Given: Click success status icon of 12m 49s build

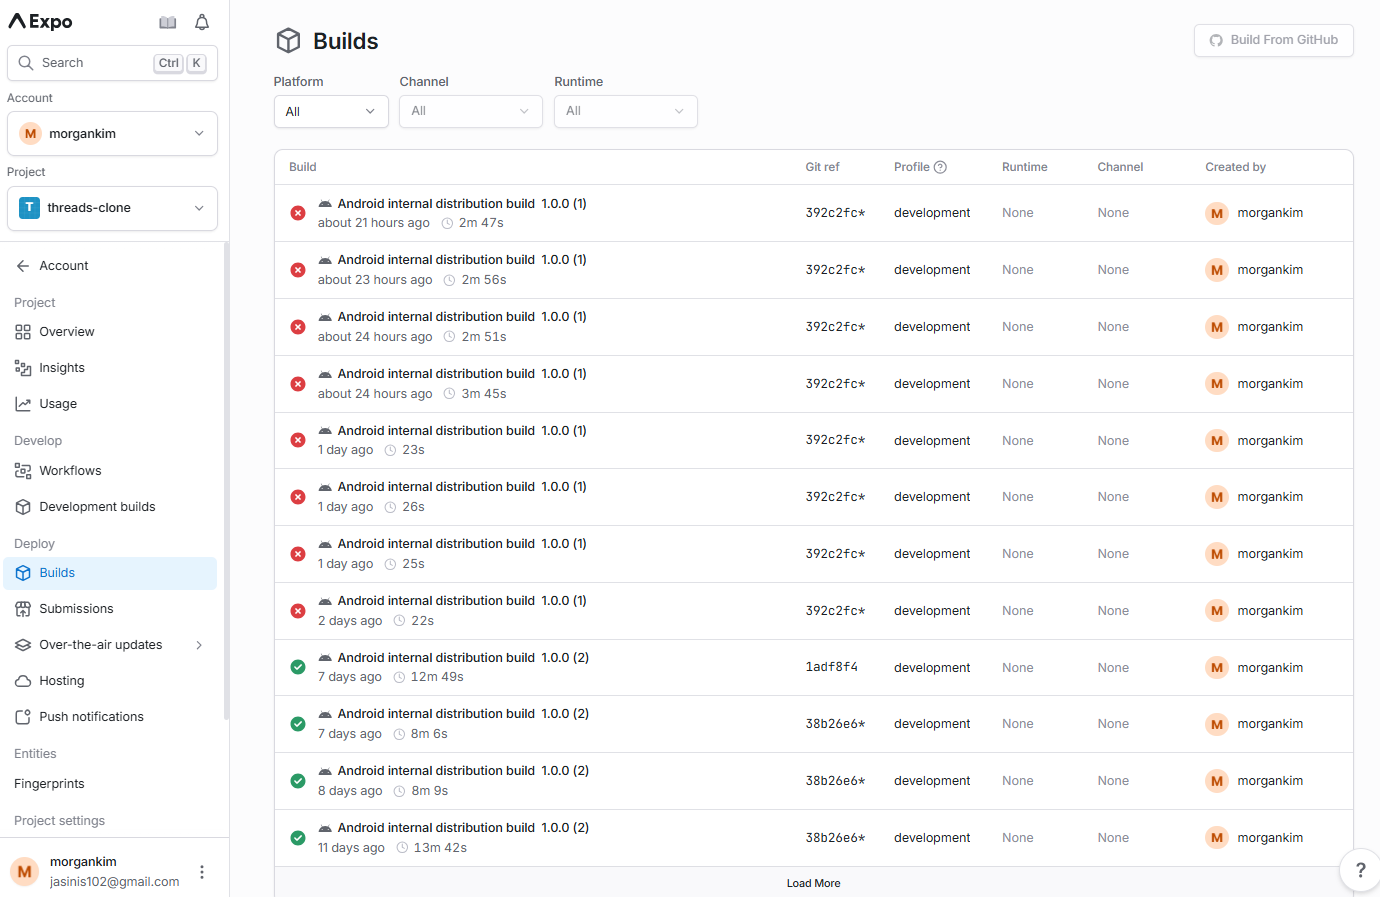Looking at the screenshot, I should click(x=298, y=667).
